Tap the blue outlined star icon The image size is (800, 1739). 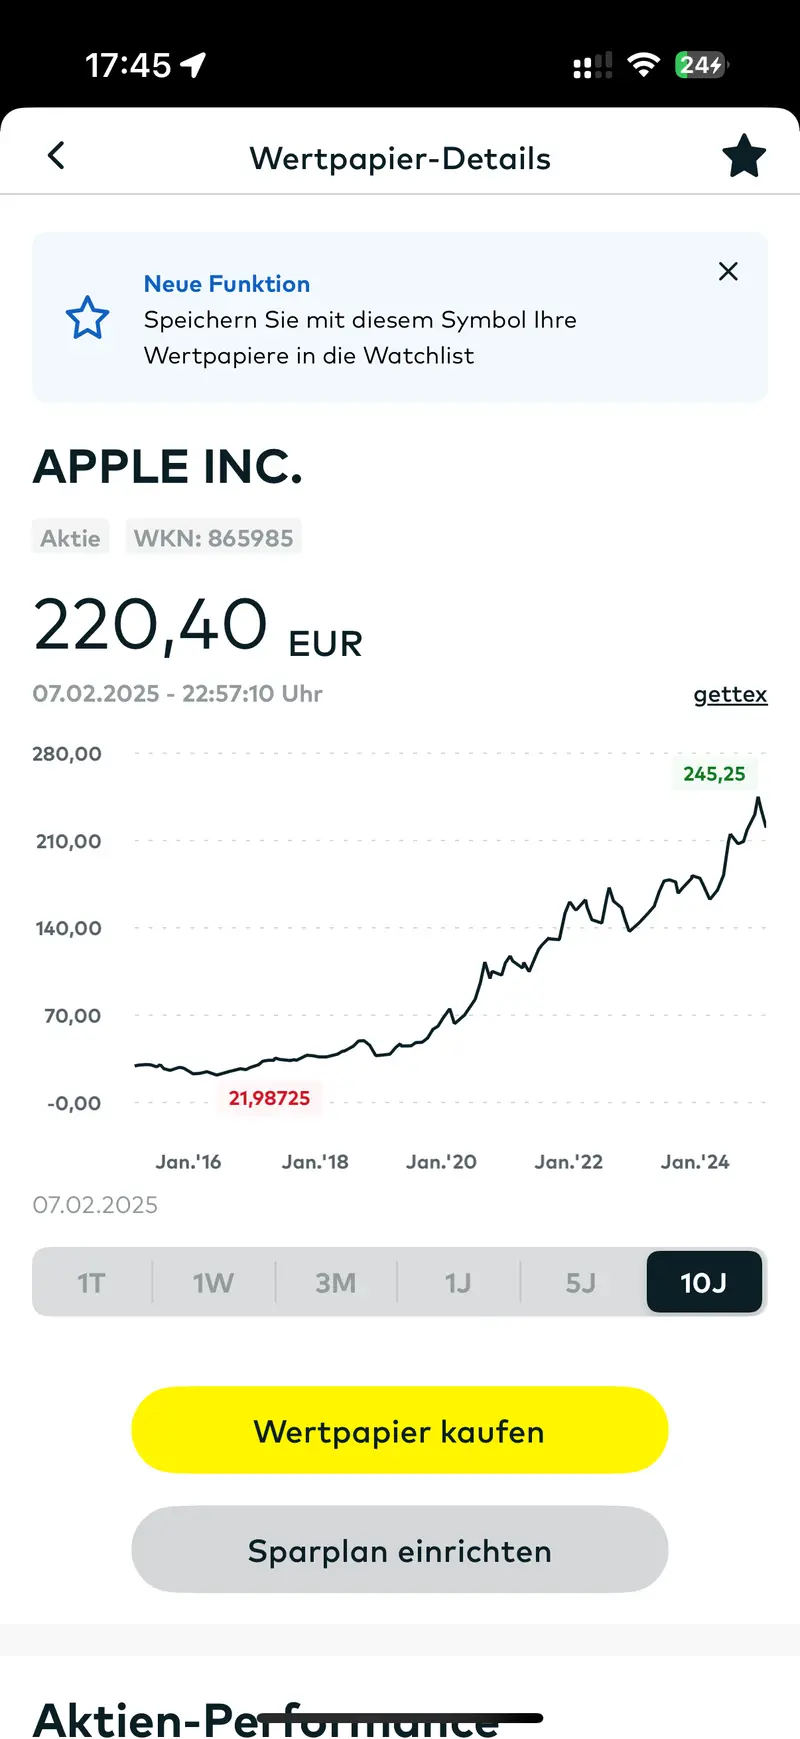click(87, 318)
